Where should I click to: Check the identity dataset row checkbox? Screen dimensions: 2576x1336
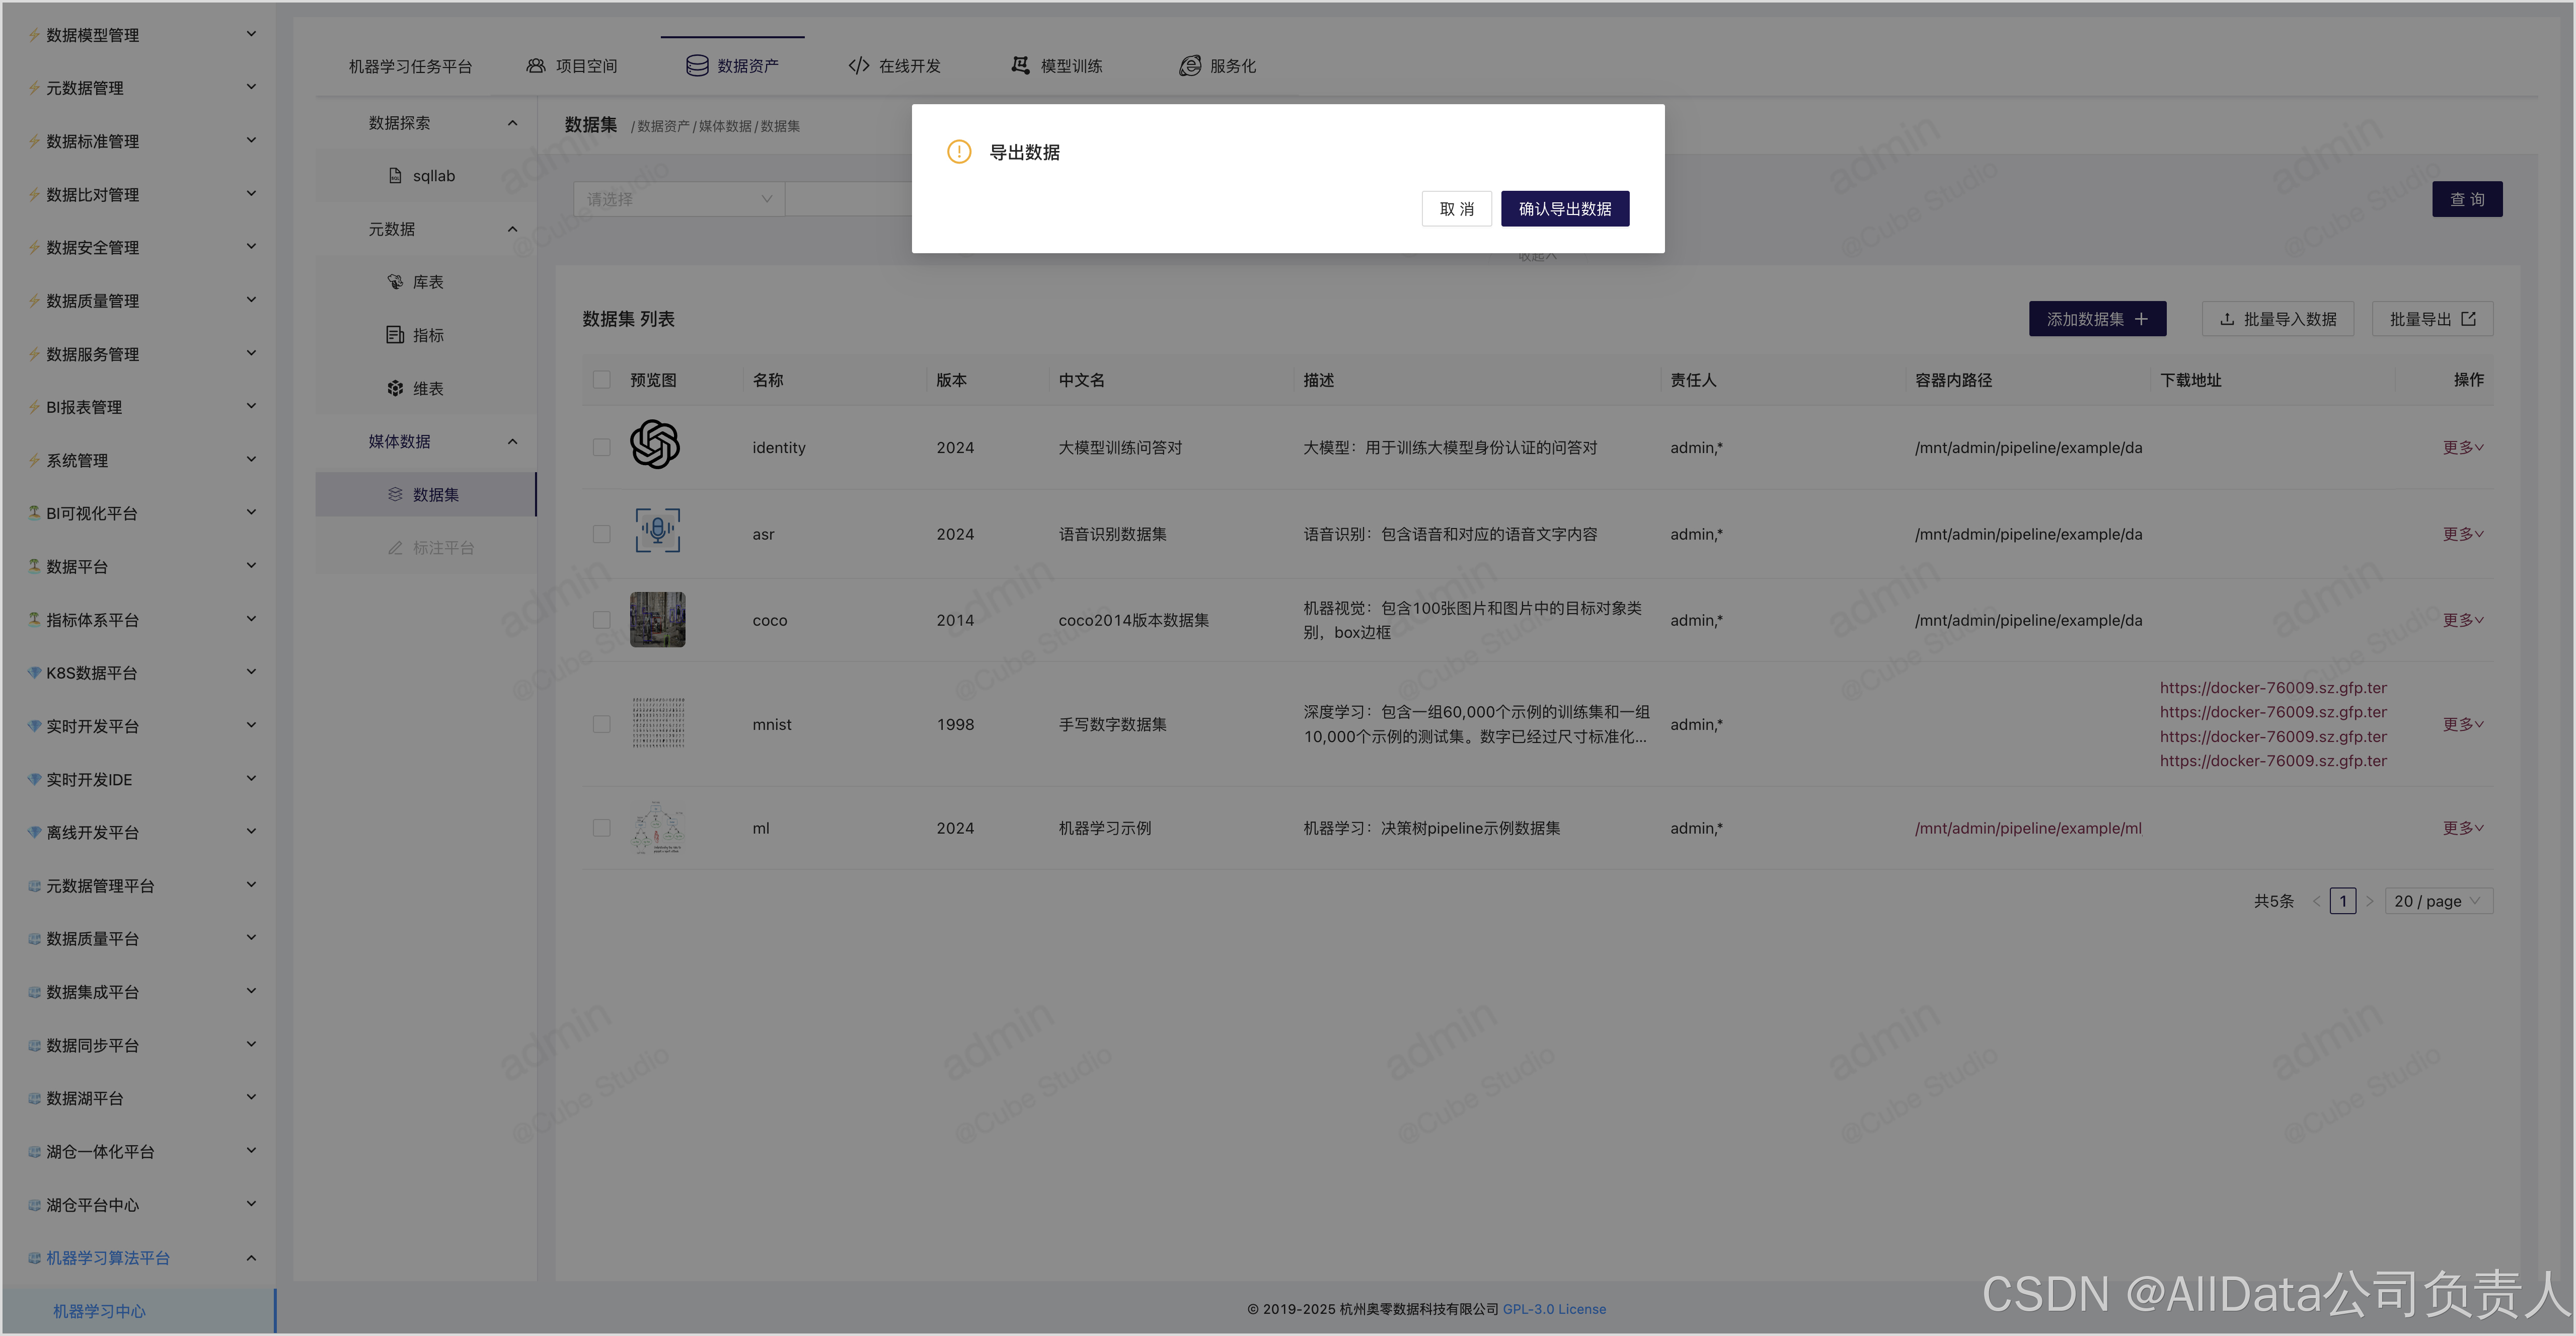pyautogui.click(x=601, y=447)
